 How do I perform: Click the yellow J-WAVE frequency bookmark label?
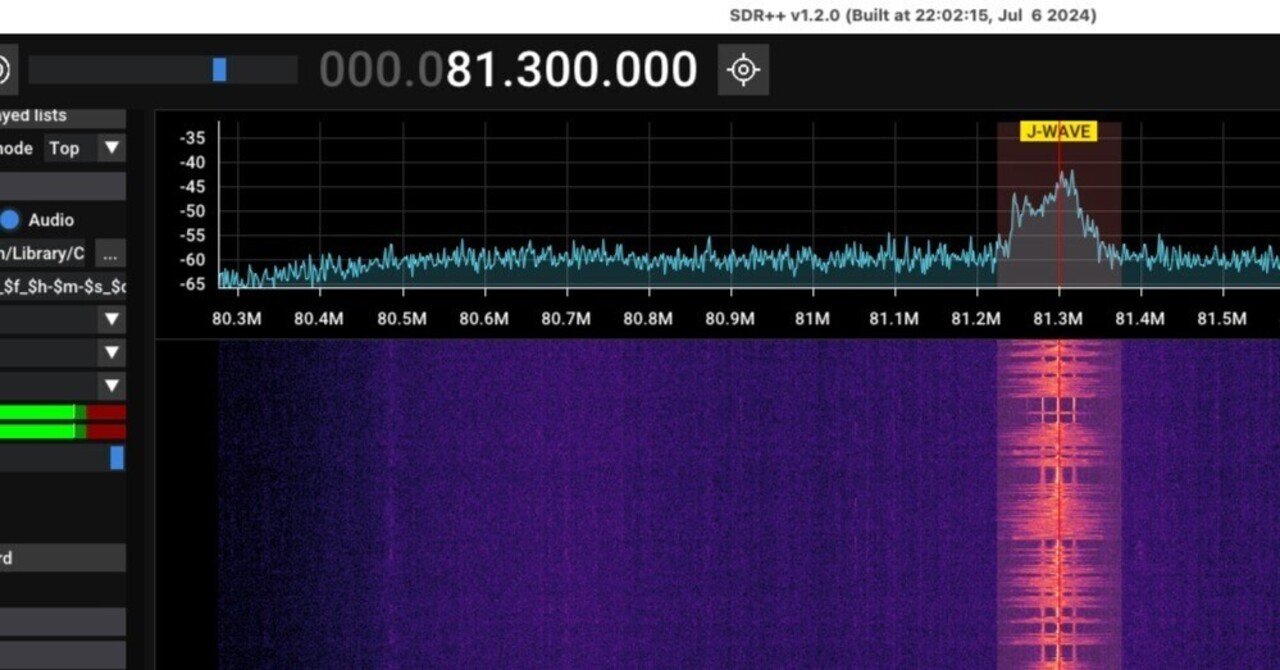tap(1058, 130)
